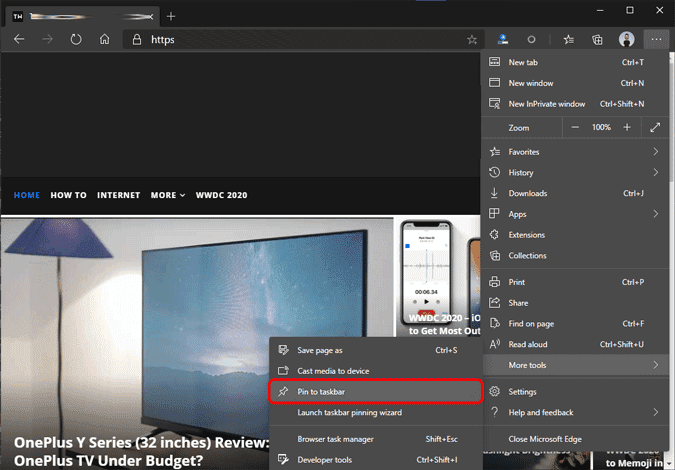Click the INTERNET navigation link

118,195
